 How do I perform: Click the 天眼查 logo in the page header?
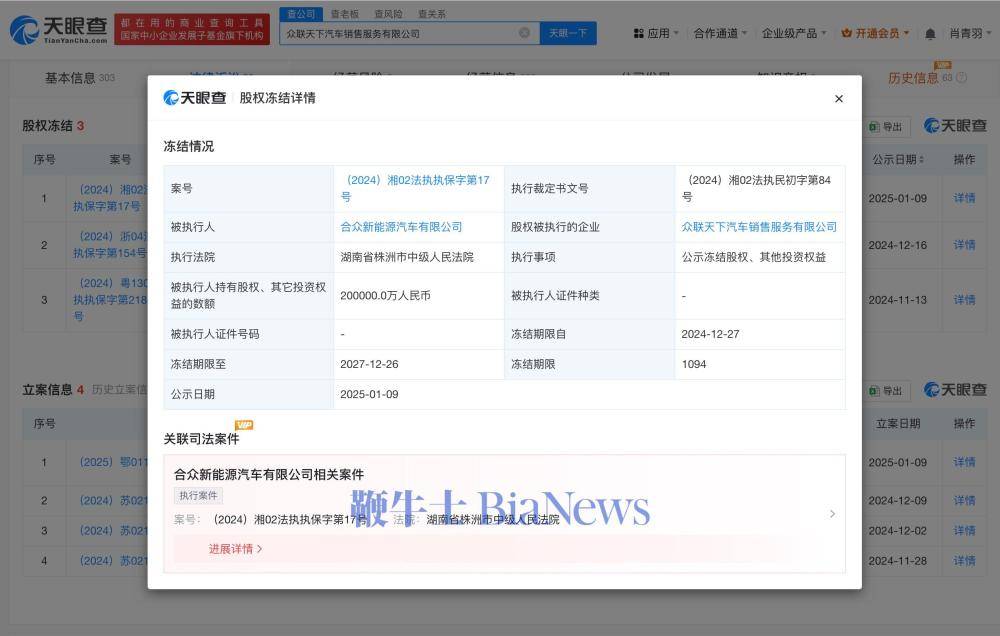[59, 29]
